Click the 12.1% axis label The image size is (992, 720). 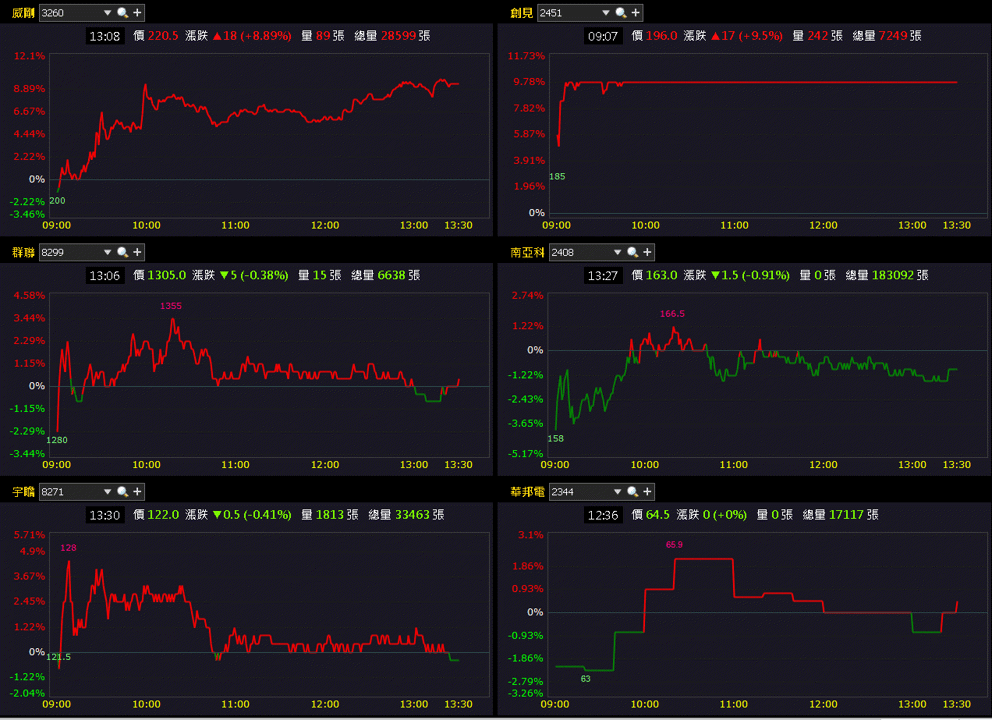tap(30, 56)
